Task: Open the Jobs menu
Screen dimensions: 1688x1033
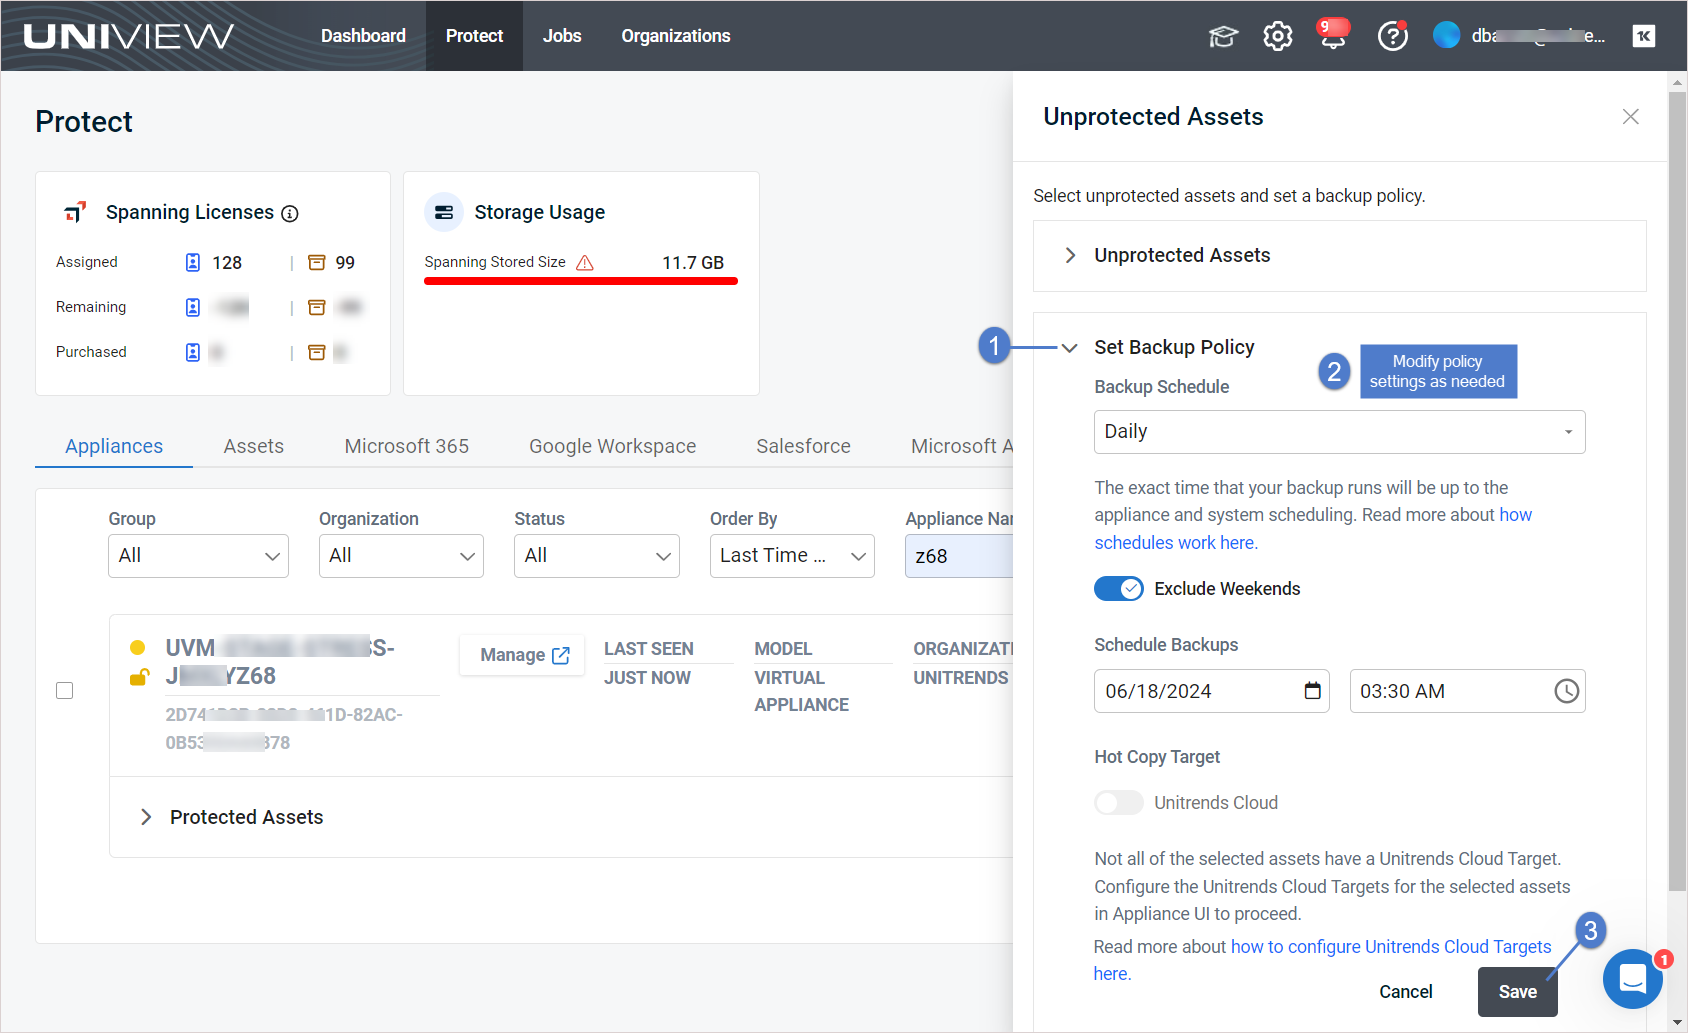Action: tap(562, 36)
